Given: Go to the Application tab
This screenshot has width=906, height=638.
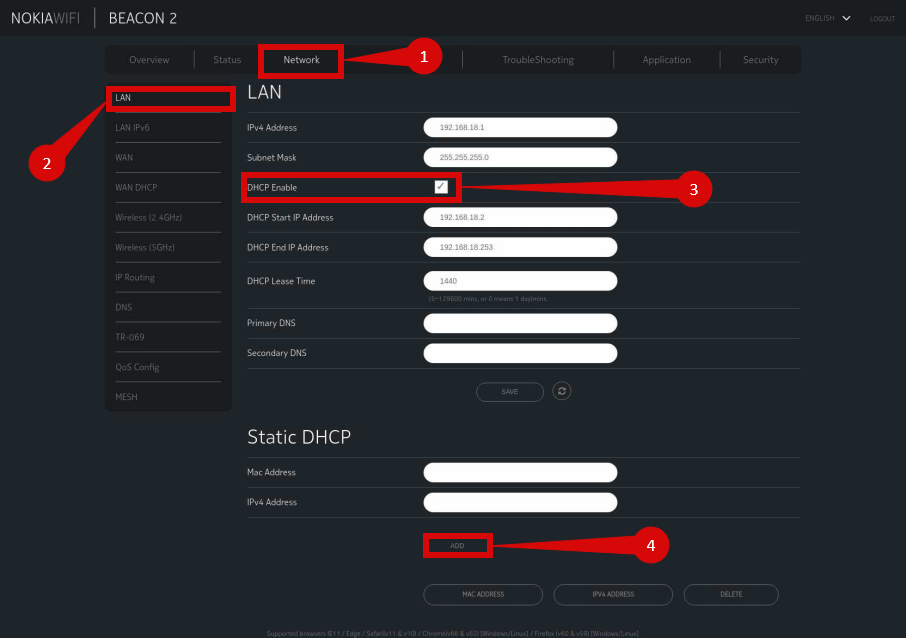Looking at the screenshot, I should [x=666, y=60].
